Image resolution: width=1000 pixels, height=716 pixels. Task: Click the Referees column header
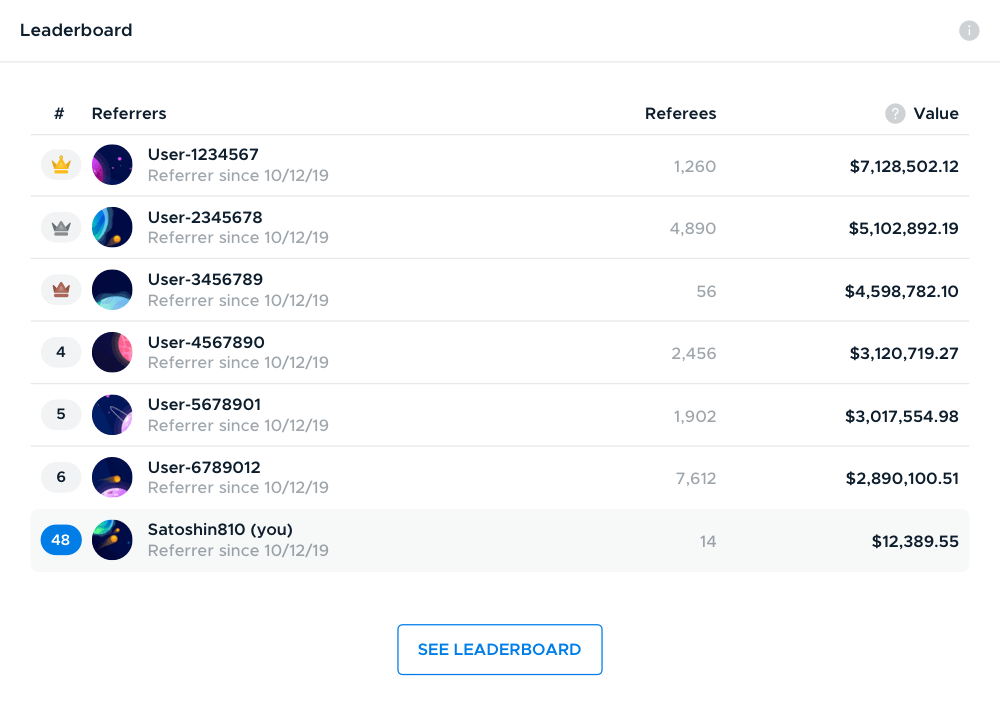[680, 113]
